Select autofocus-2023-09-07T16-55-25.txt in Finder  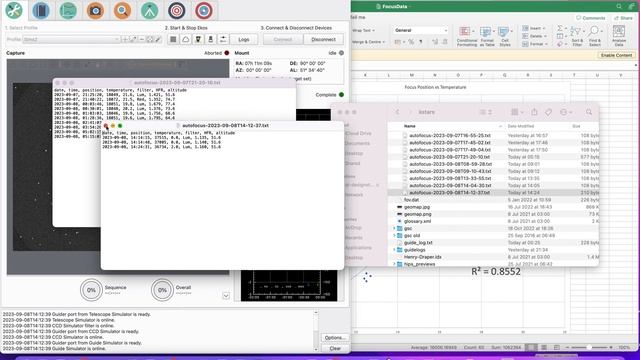coord(450,136)
